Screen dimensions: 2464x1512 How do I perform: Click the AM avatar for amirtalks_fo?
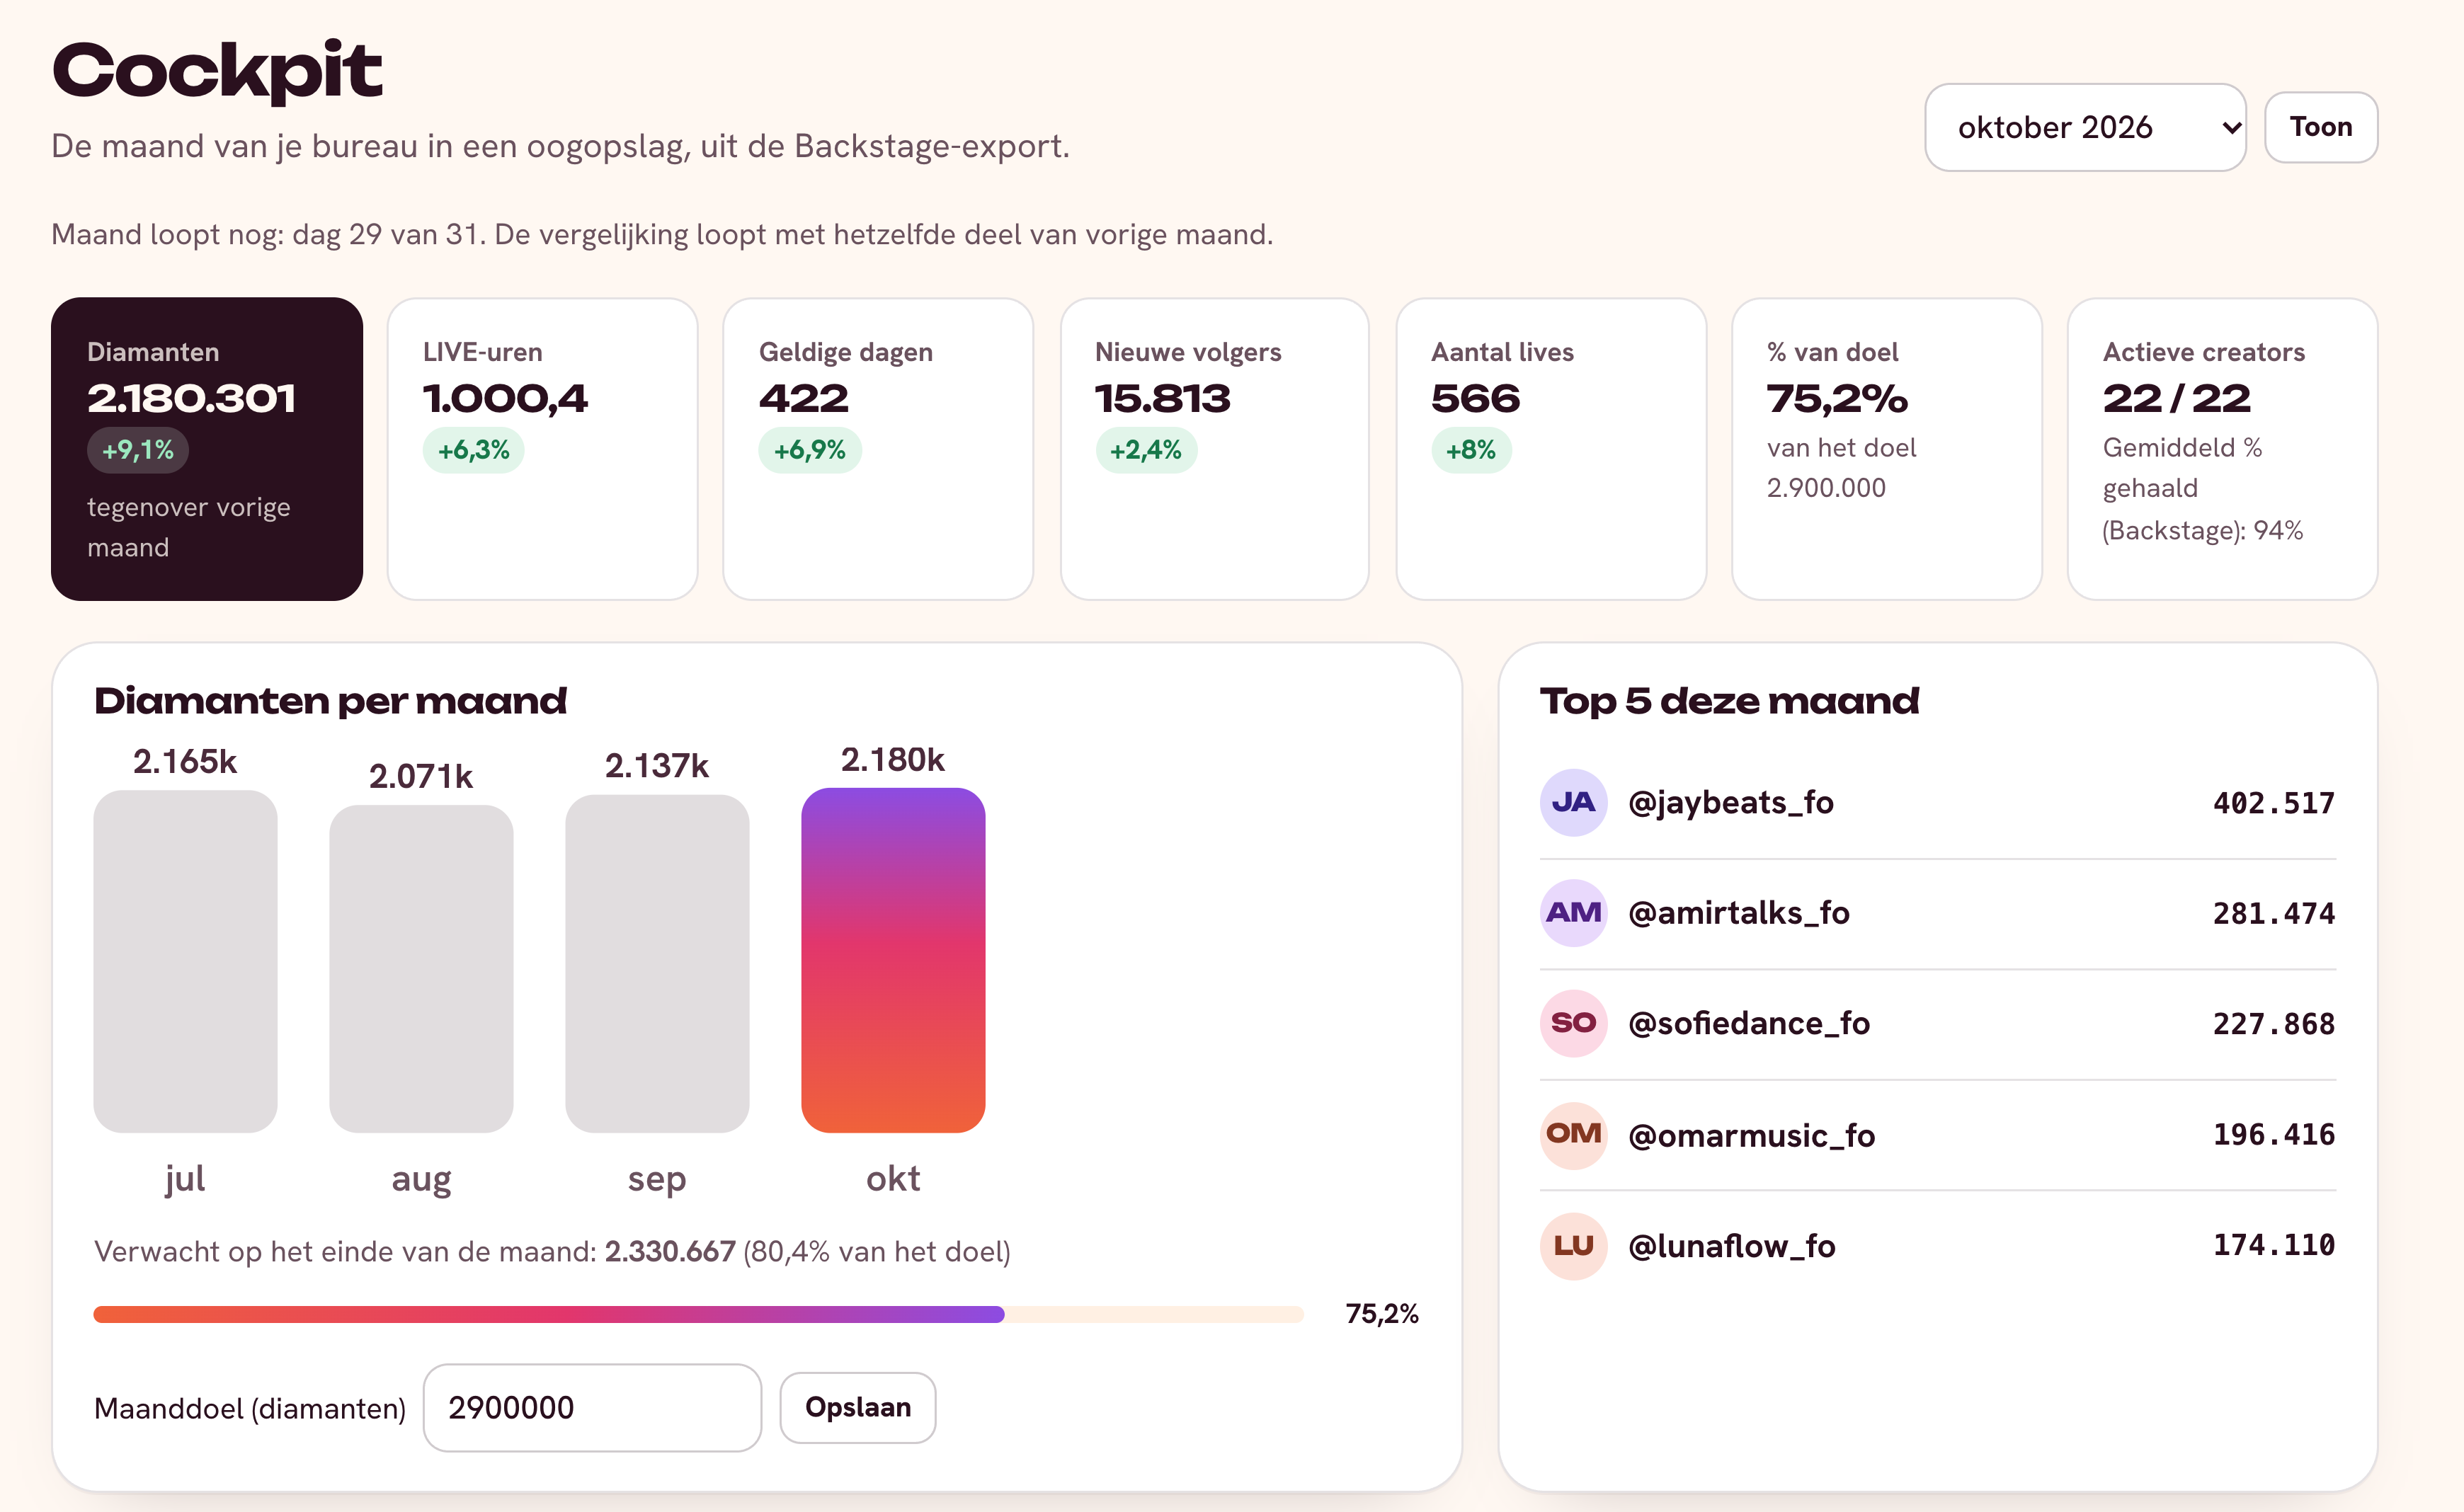tap(1573, 913)
